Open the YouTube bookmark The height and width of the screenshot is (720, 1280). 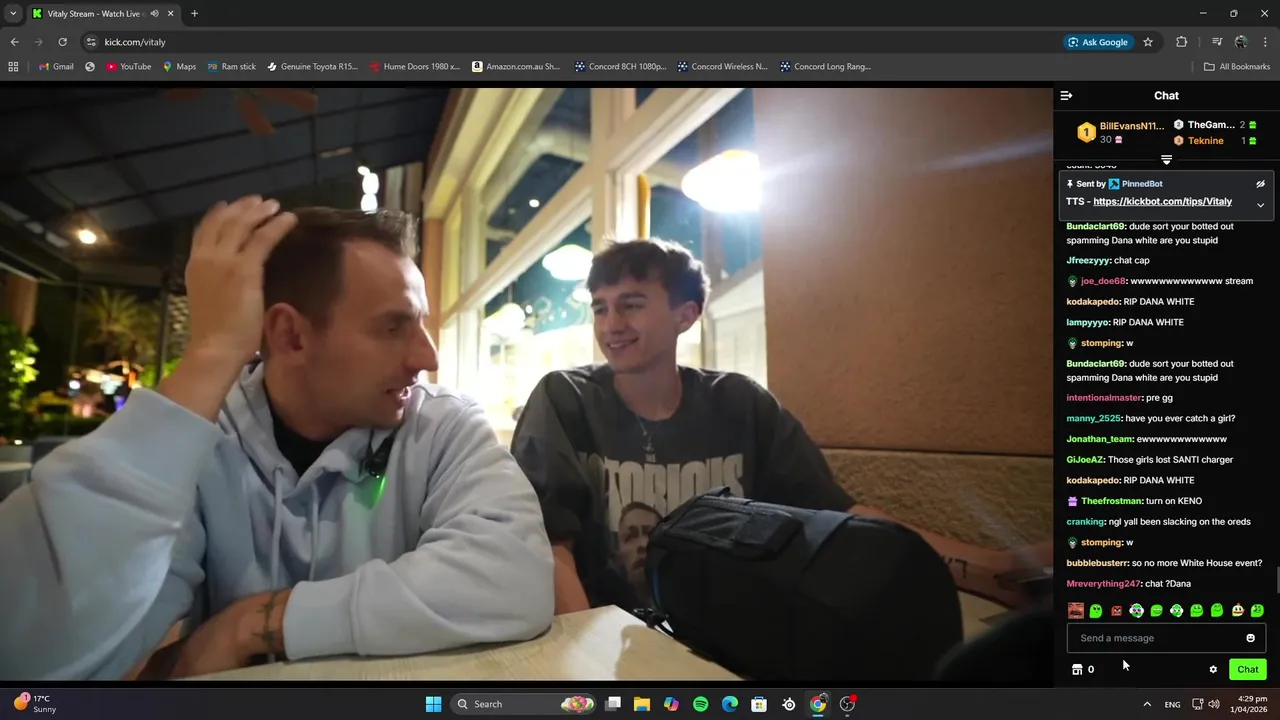pos(129,67)
